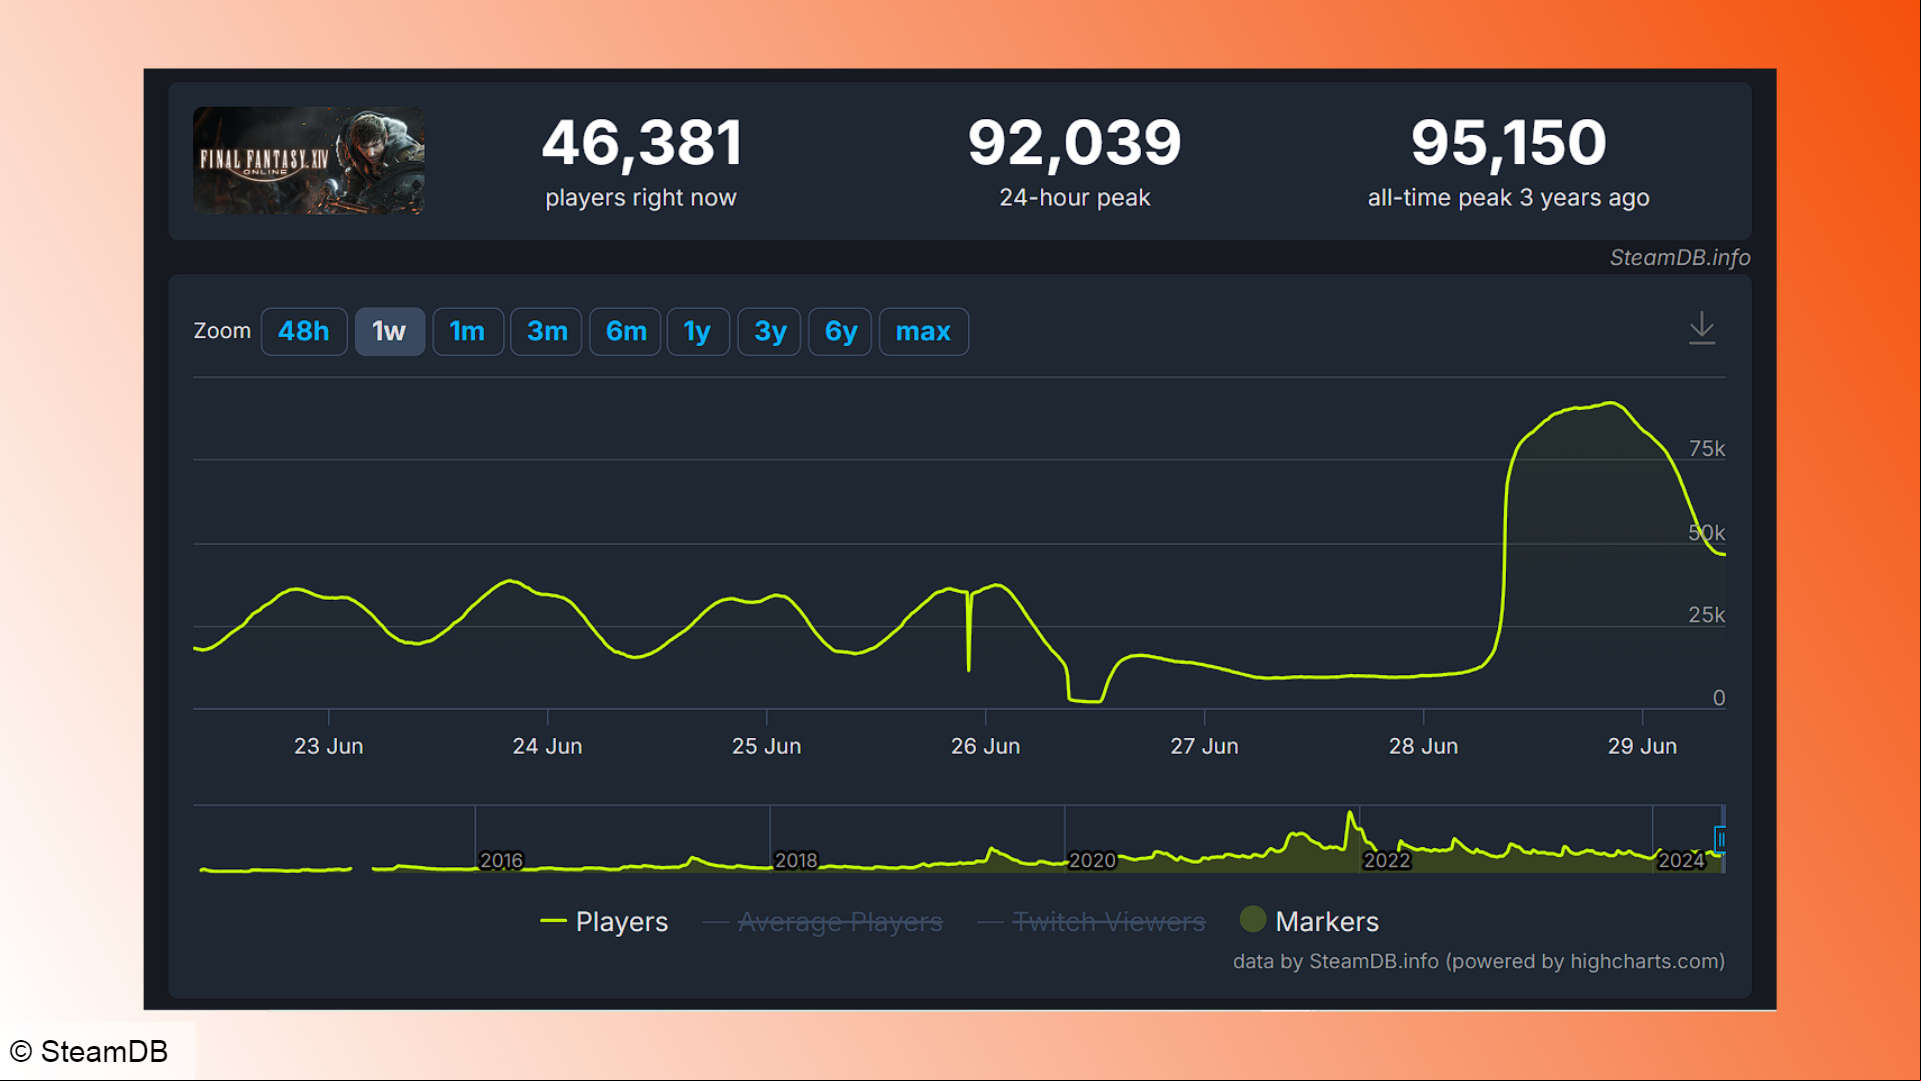Select the 1w zoom range
This screenshot has height=1081, width=1921.
(x=389, y=331)
